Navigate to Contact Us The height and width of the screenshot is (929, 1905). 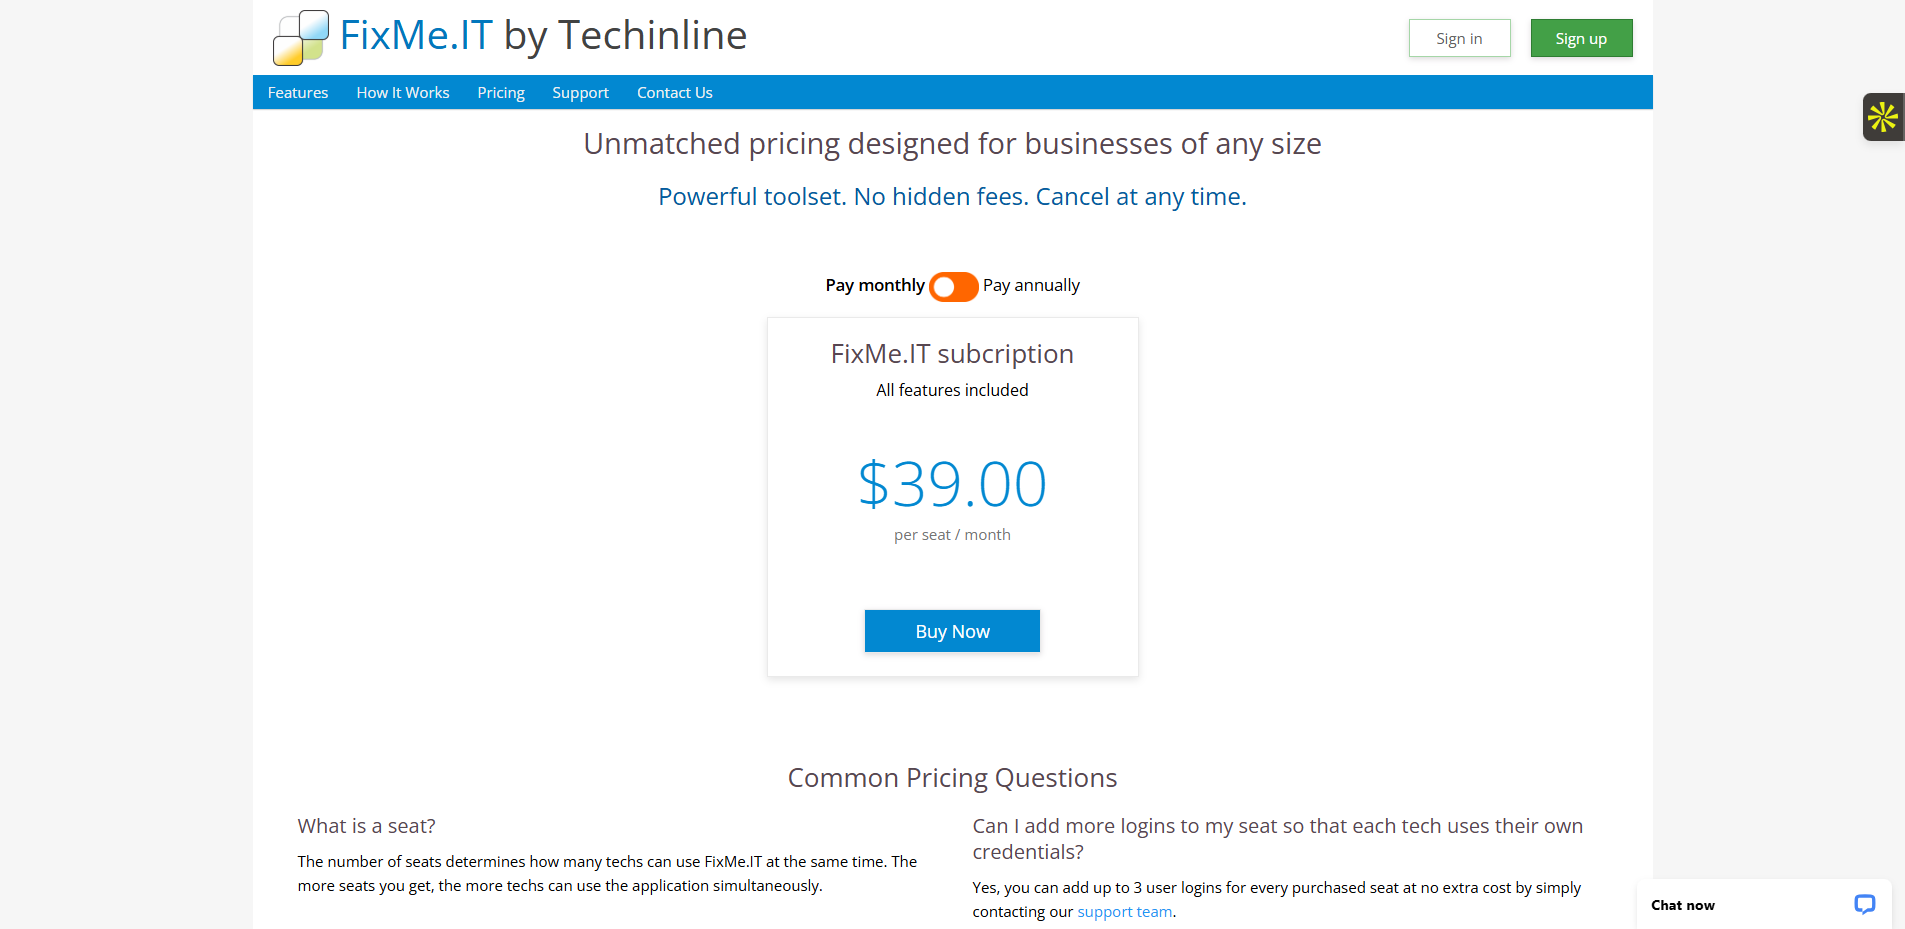(675, 92)
